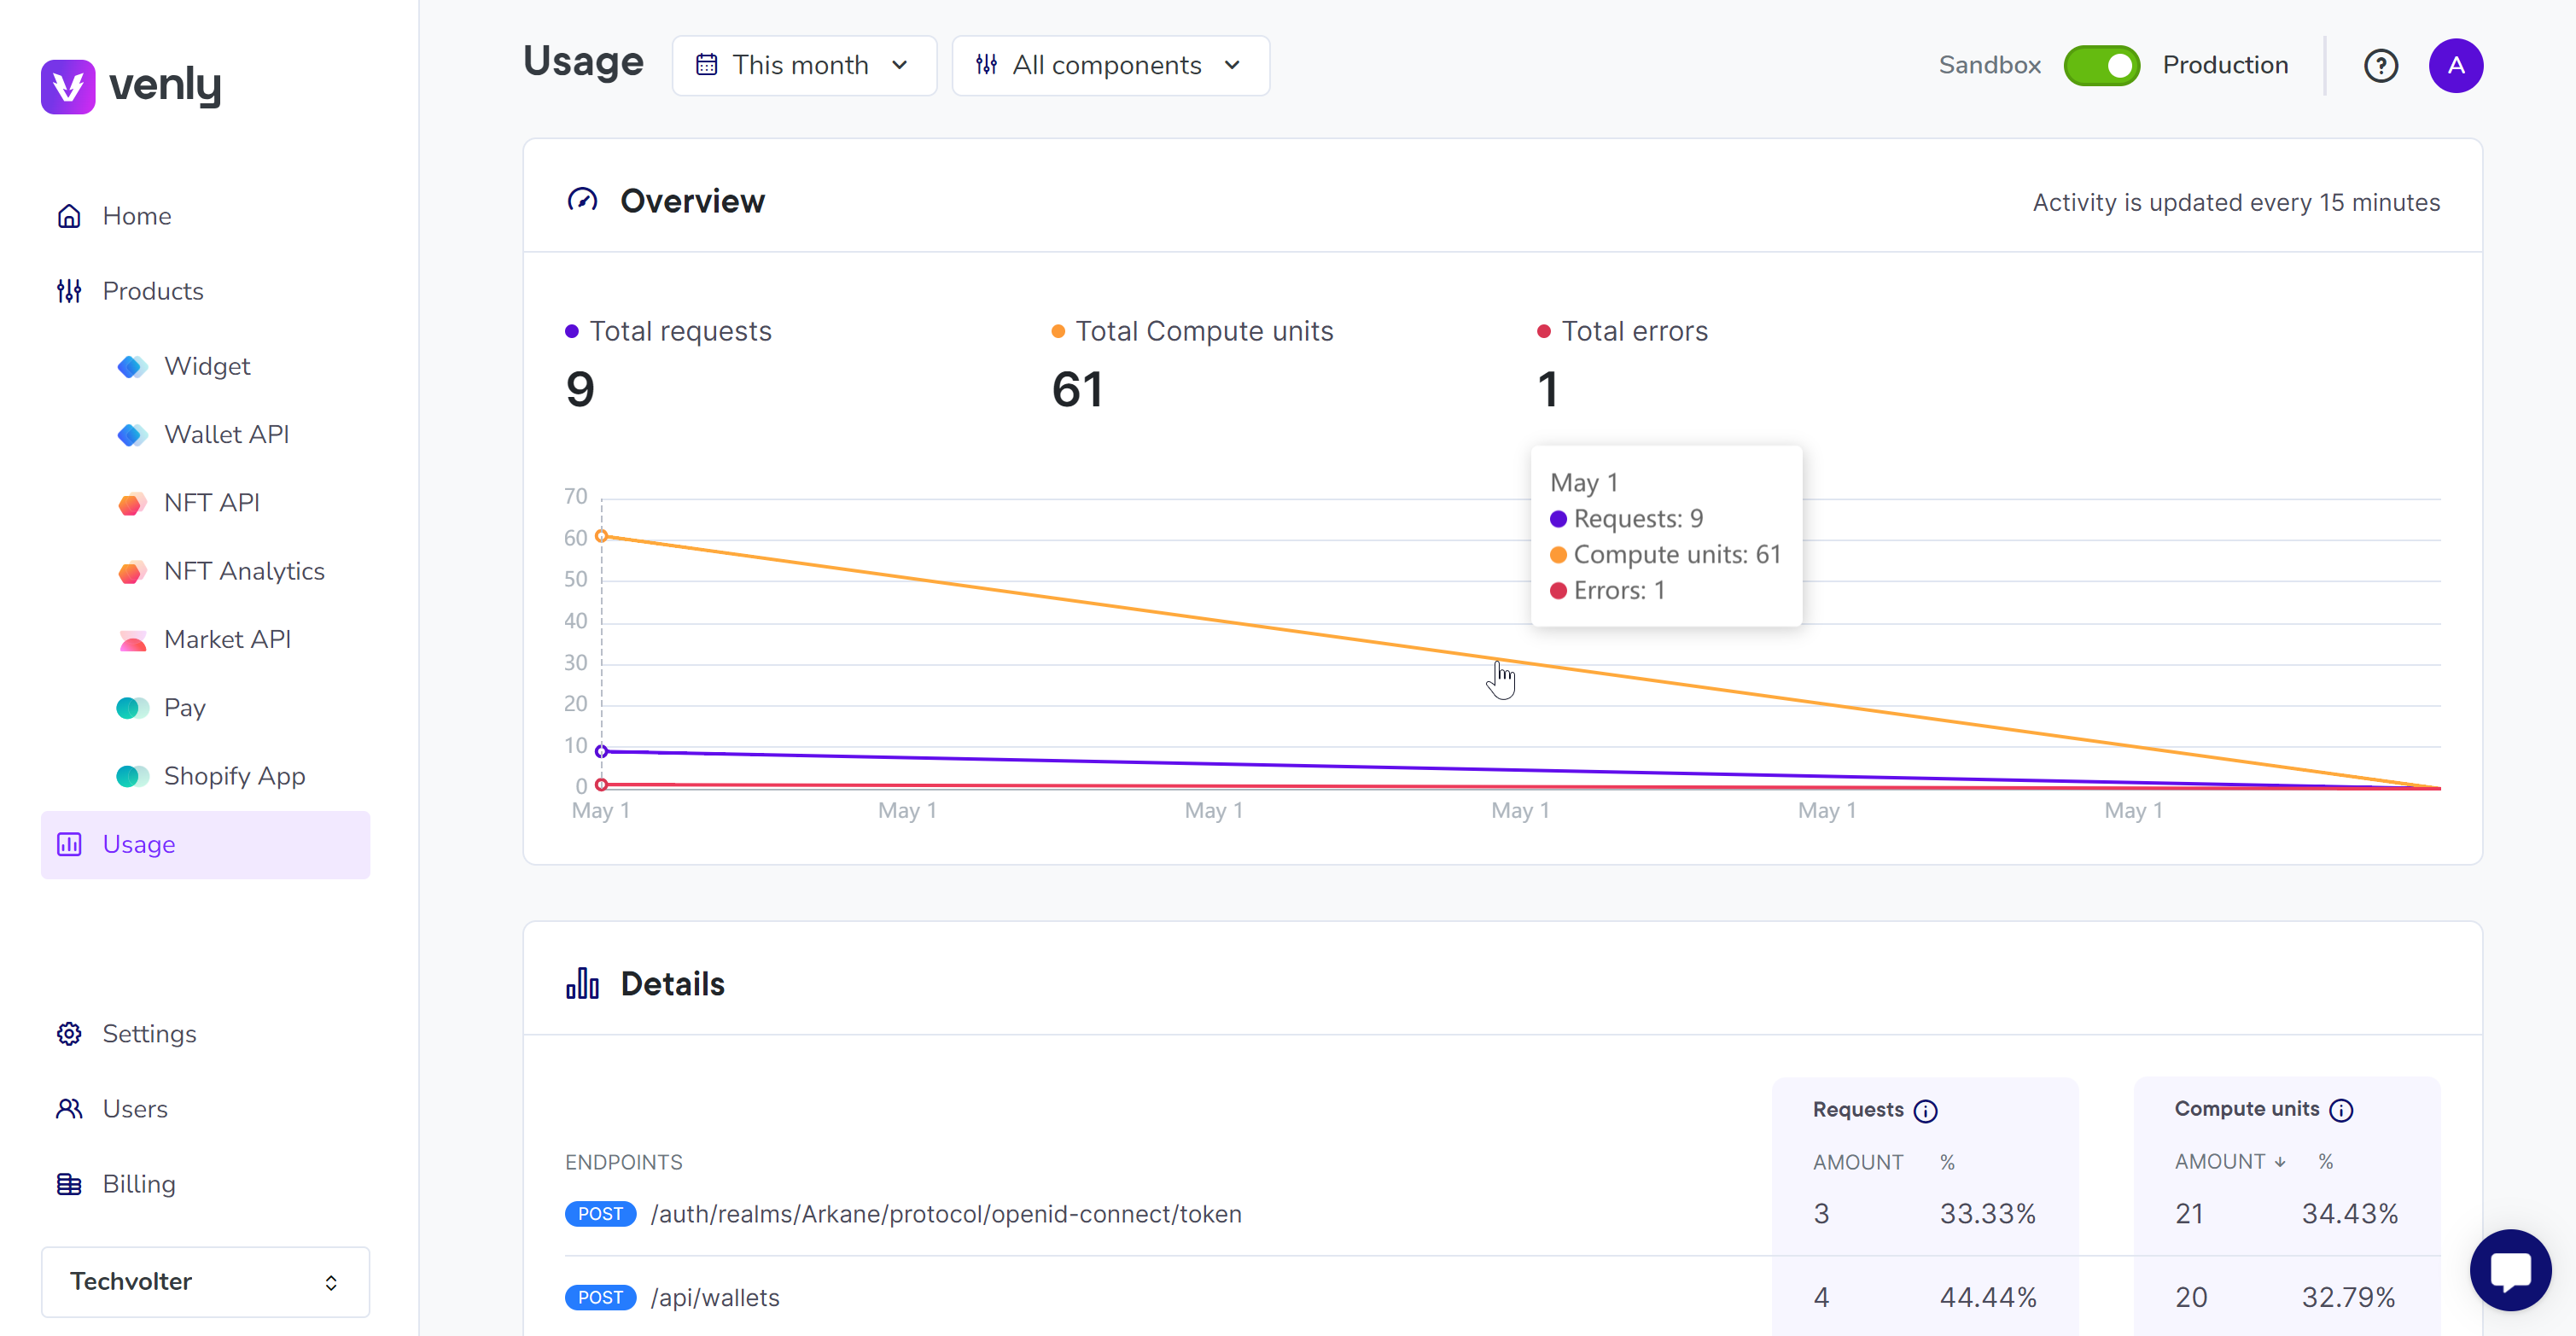Click the Total requests legend dot
Viewport: 2576px width, 1336px height.
click(572, 331)
